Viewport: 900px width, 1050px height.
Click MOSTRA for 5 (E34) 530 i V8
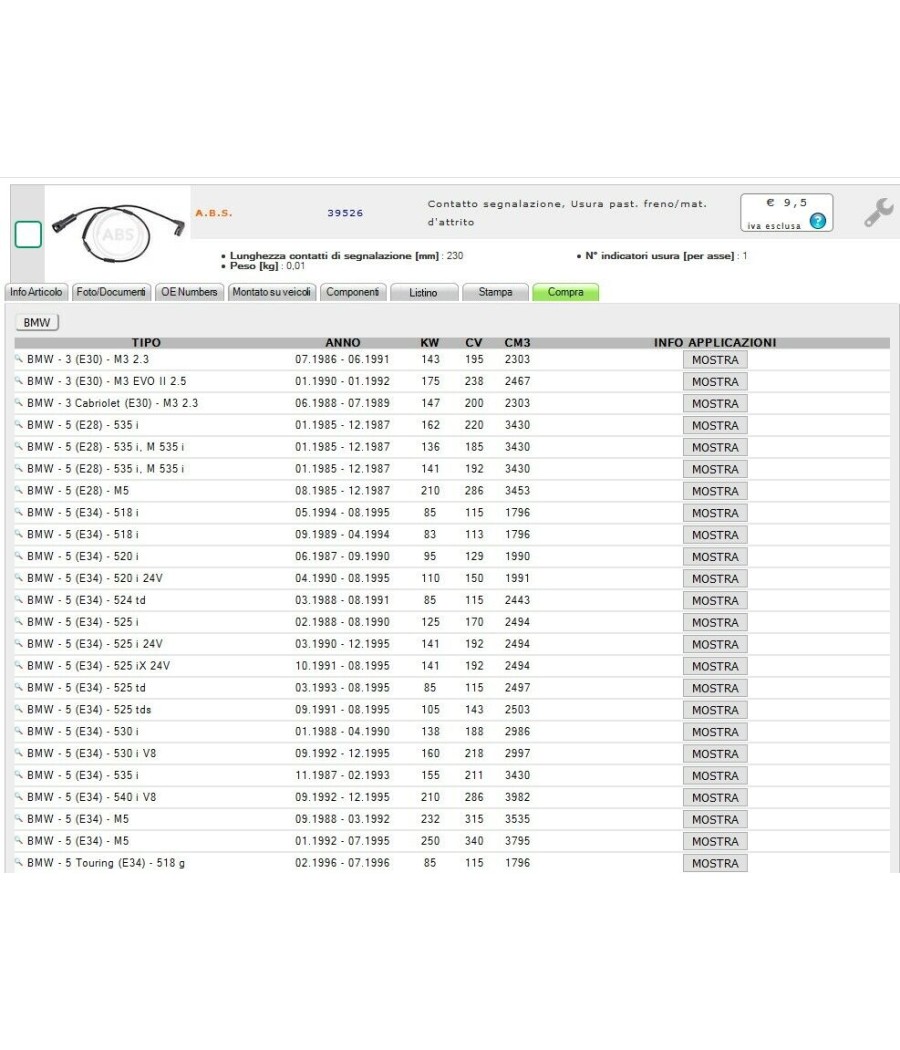coord(715,754)
